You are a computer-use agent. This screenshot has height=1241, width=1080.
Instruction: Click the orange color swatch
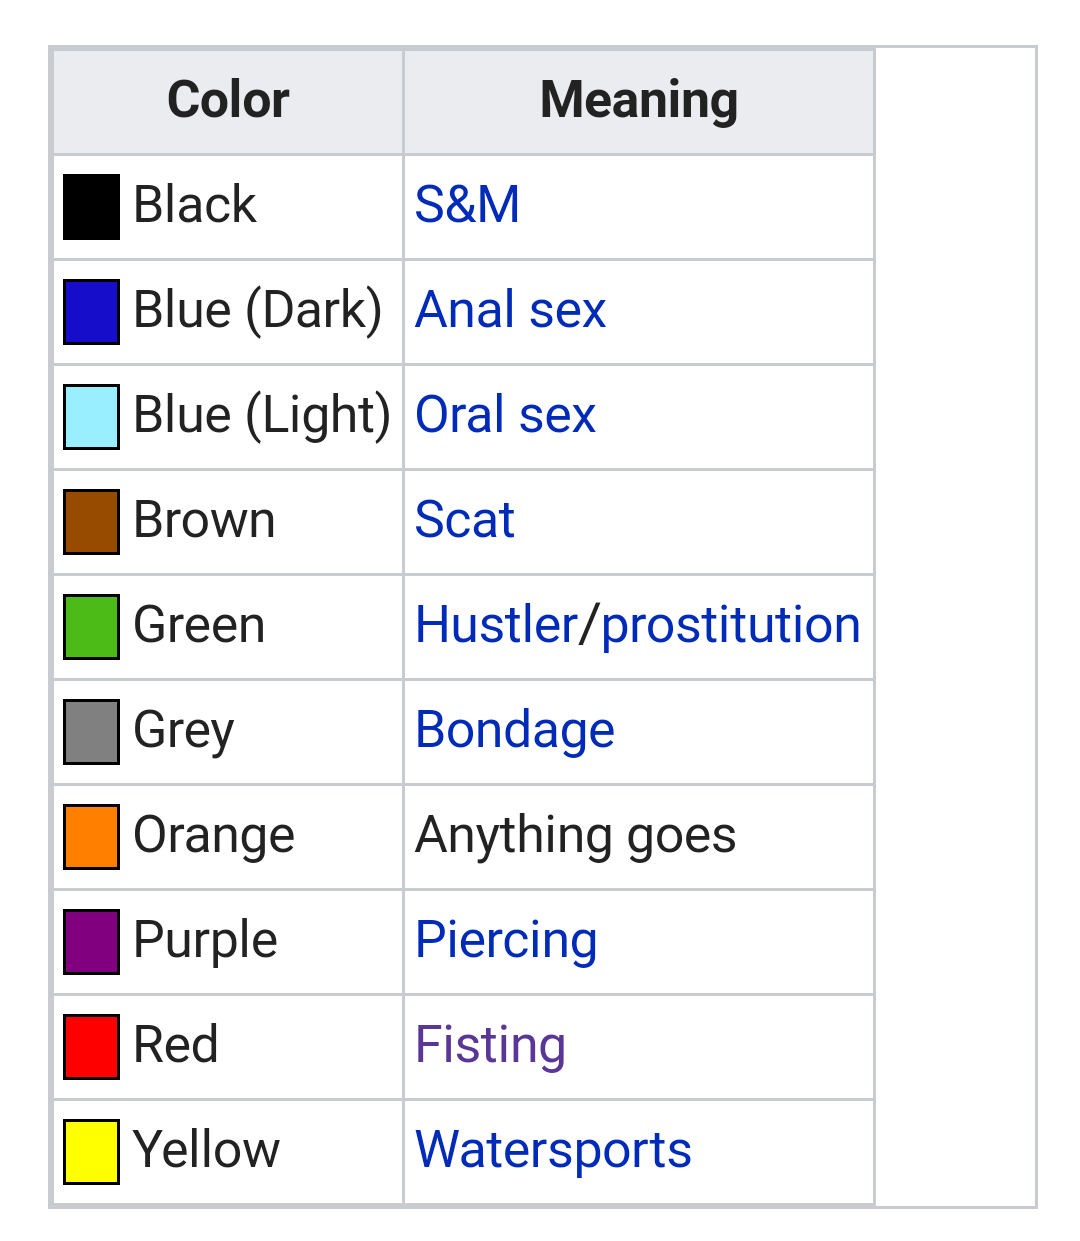tap(91, 837)
